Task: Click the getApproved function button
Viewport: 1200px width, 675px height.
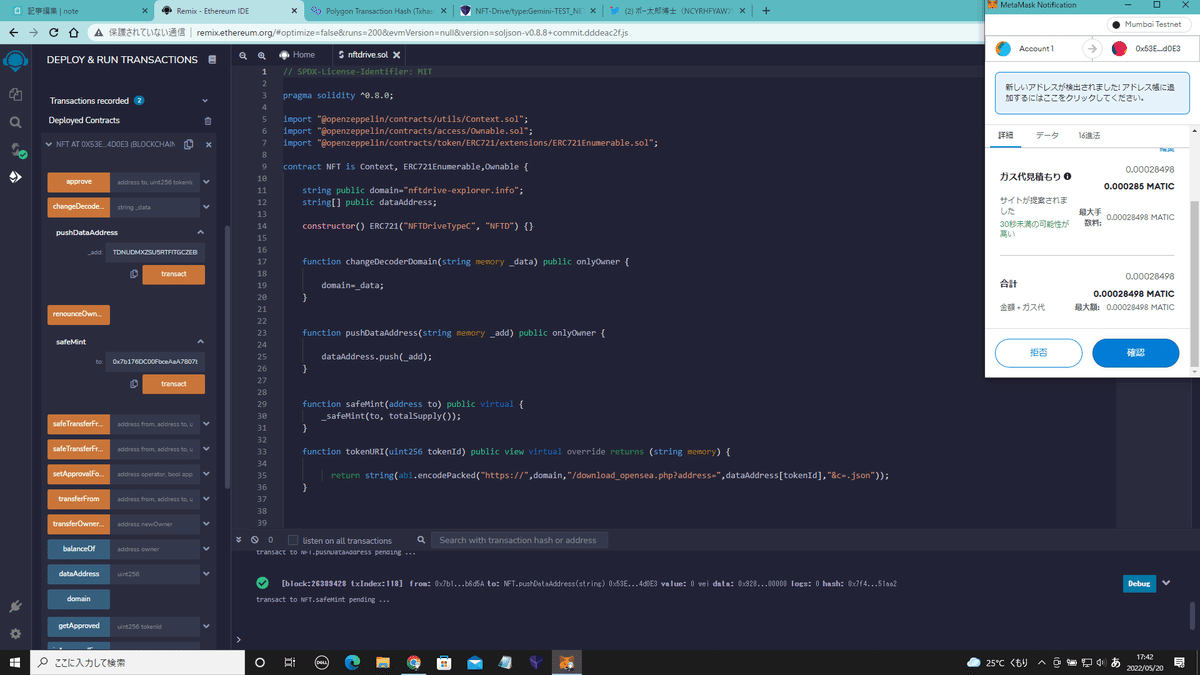Action: pos(79,625)
